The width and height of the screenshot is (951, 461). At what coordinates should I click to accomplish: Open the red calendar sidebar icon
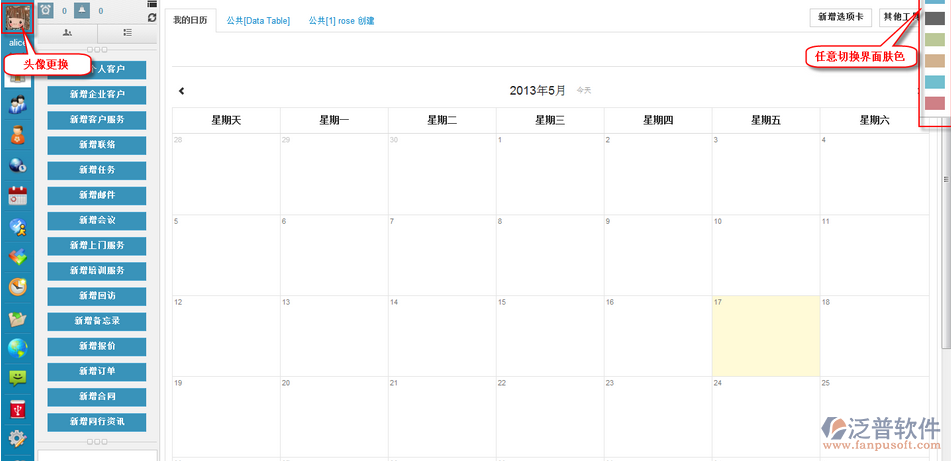(x=18, y=195)
